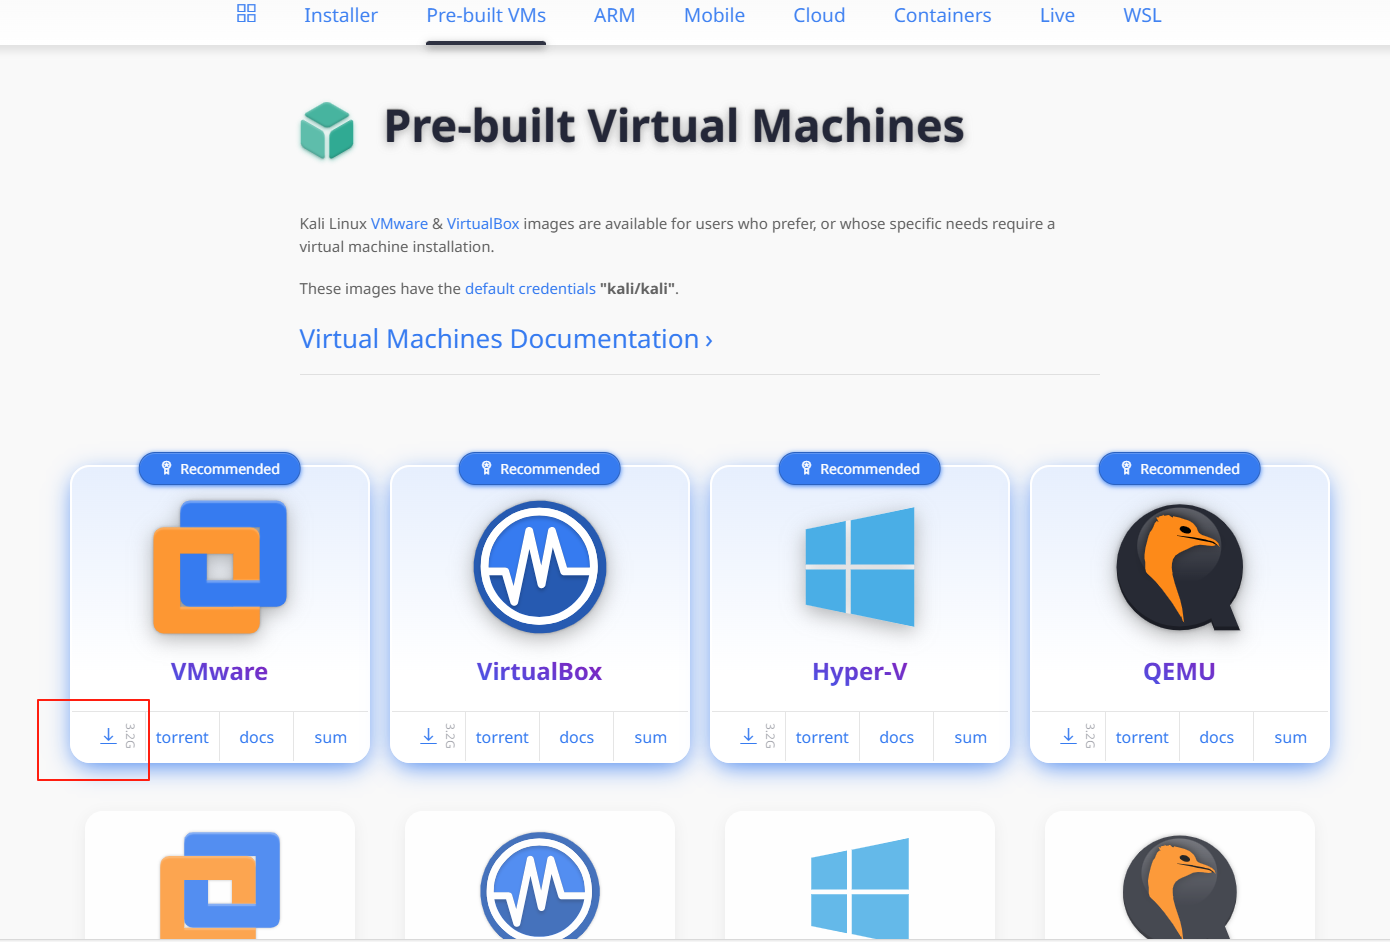Image resolution: width=1390 pixels, height=942 pixels.
Task: Click the VMware card title
Action: coord(219,672)
